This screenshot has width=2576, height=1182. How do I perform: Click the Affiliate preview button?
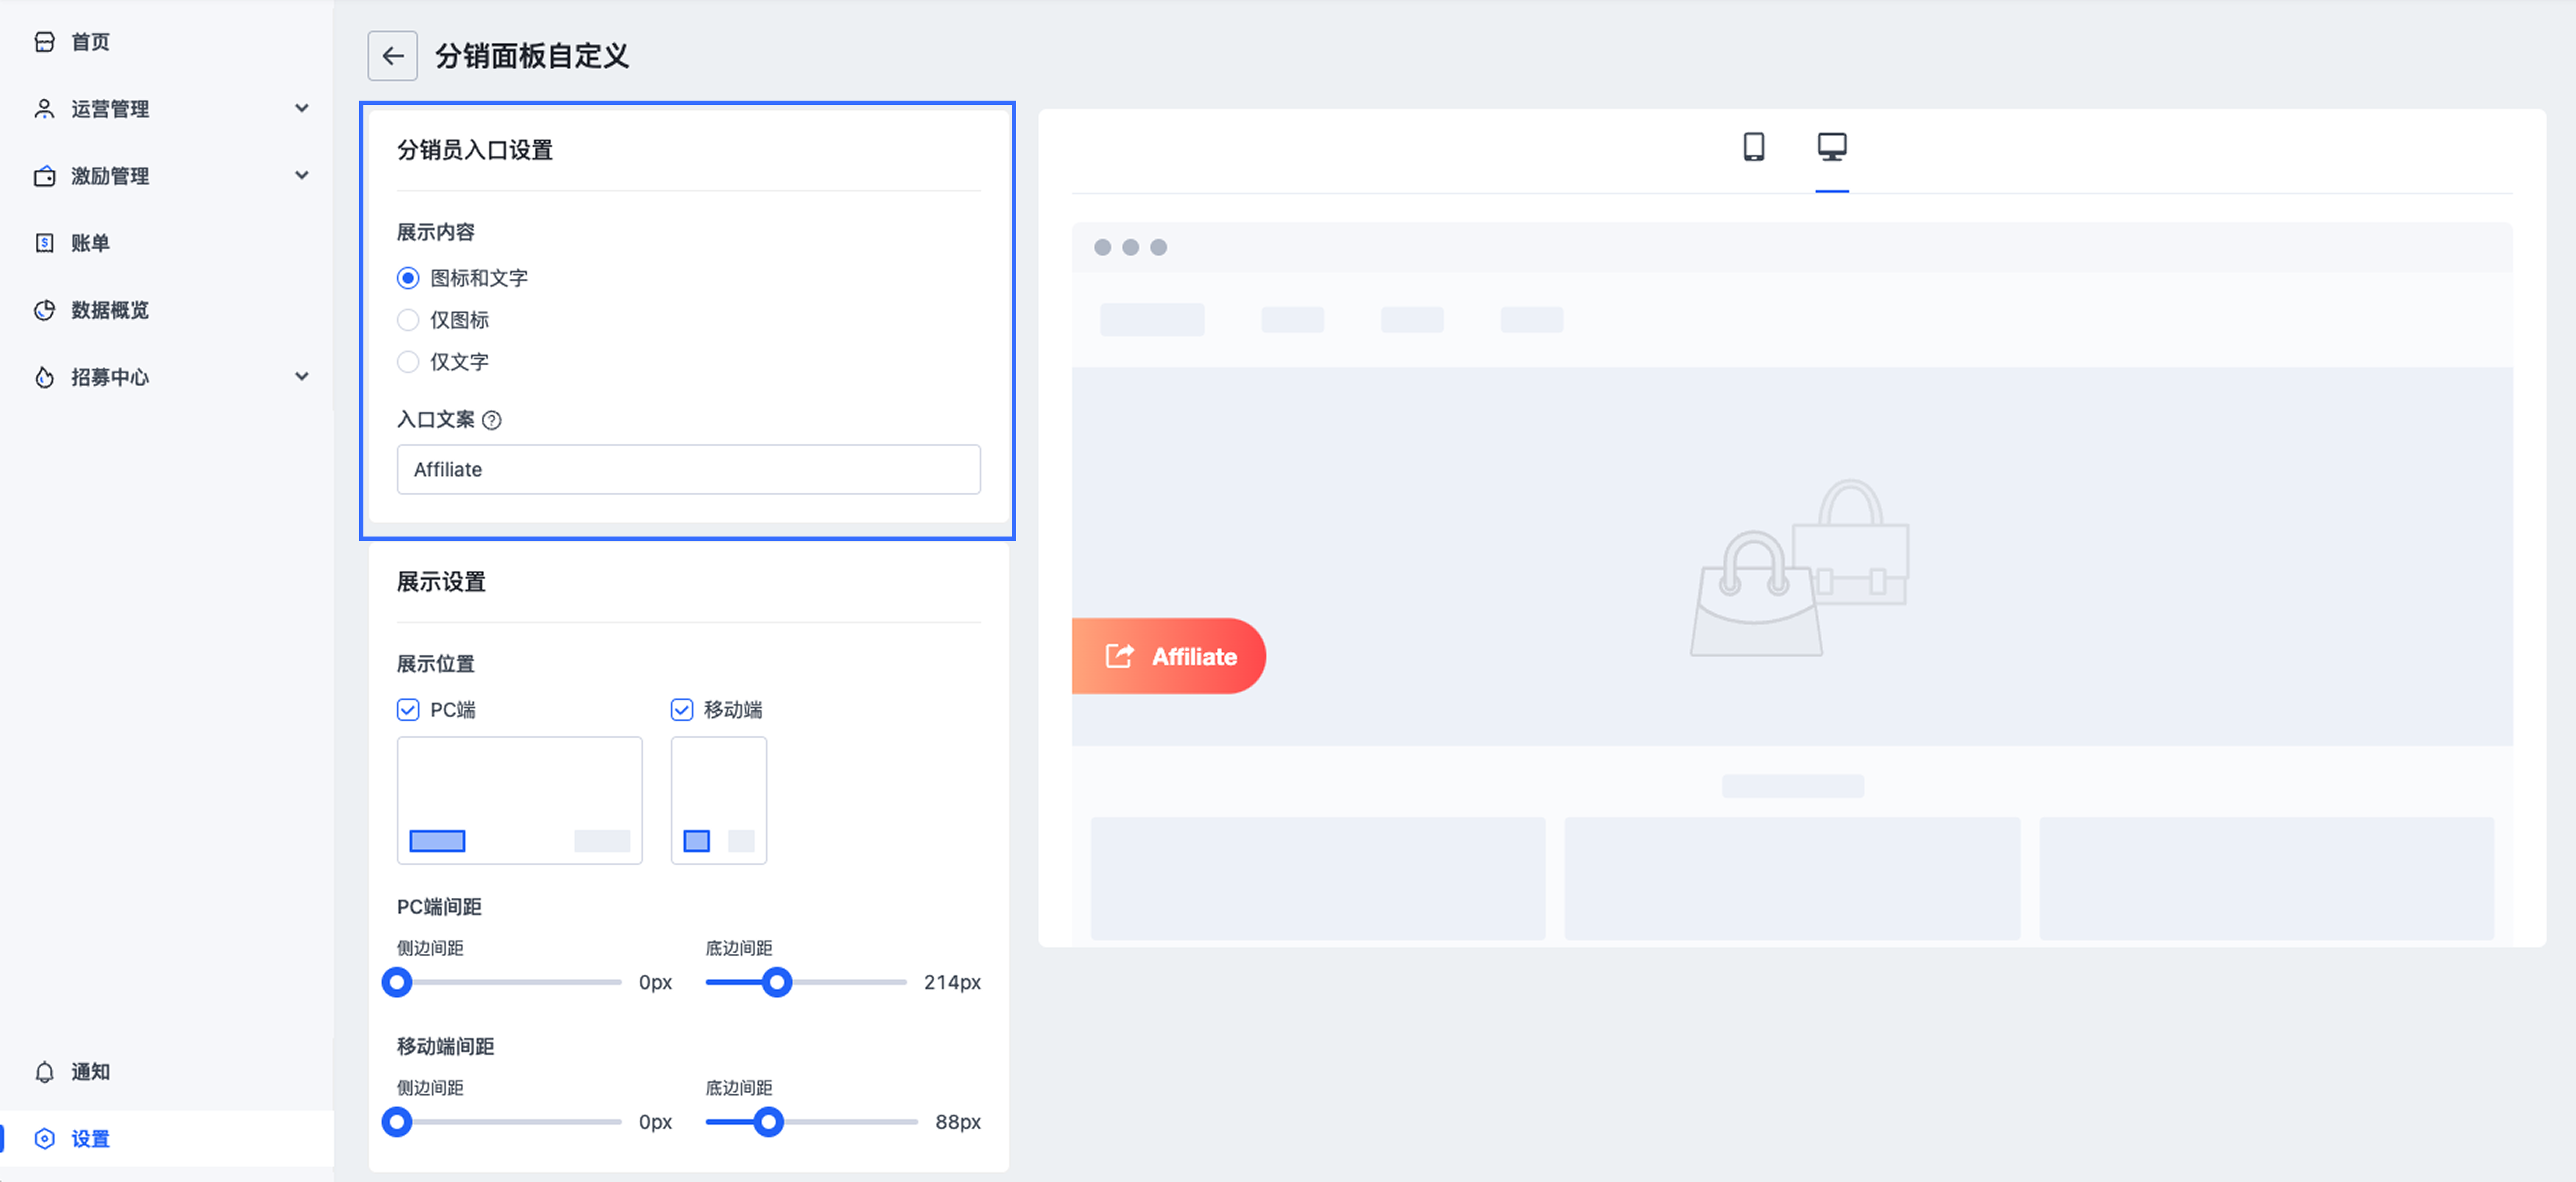[1168, 656]
